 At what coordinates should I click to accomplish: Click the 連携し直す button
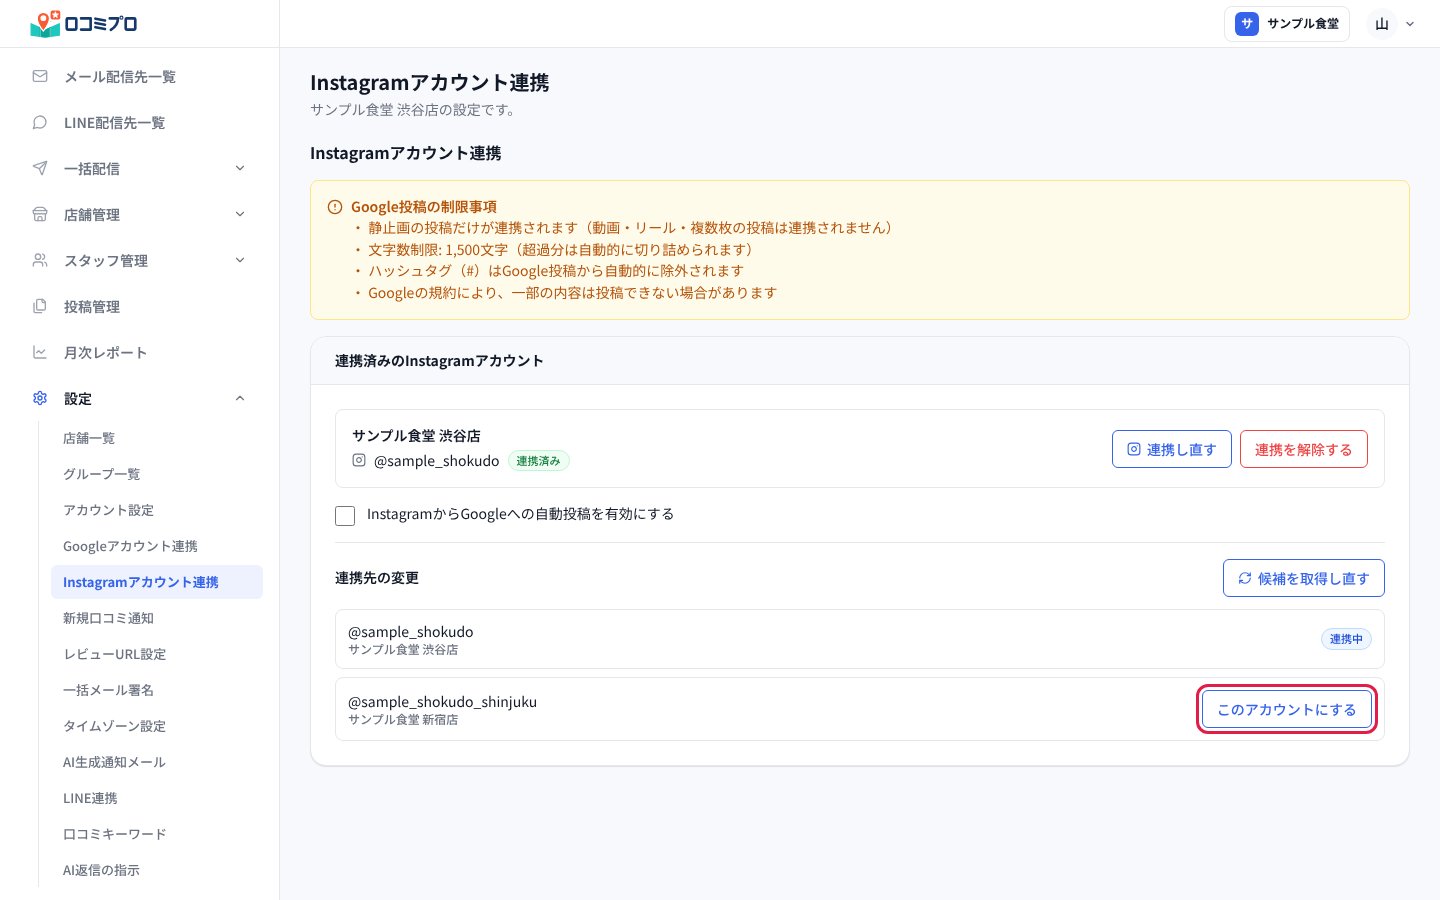click(1172, 449)
